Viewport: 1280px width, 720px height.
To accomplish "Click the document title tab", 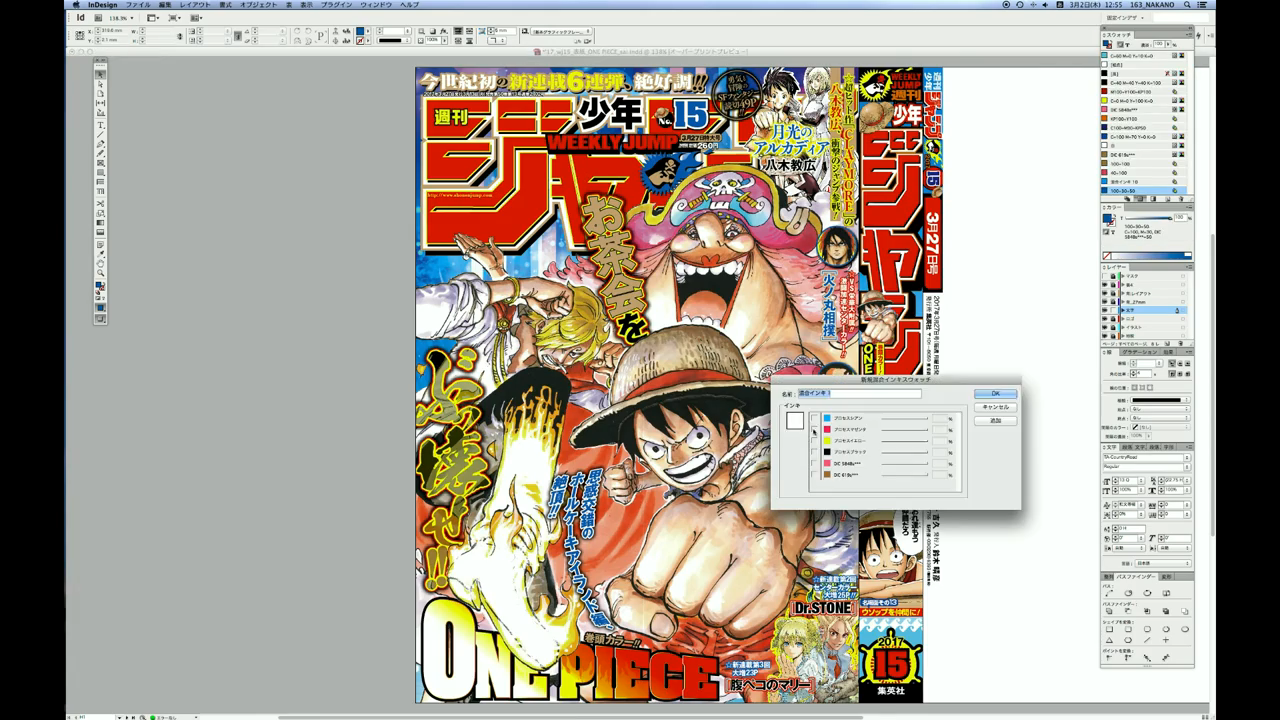I will pos(640,52).
